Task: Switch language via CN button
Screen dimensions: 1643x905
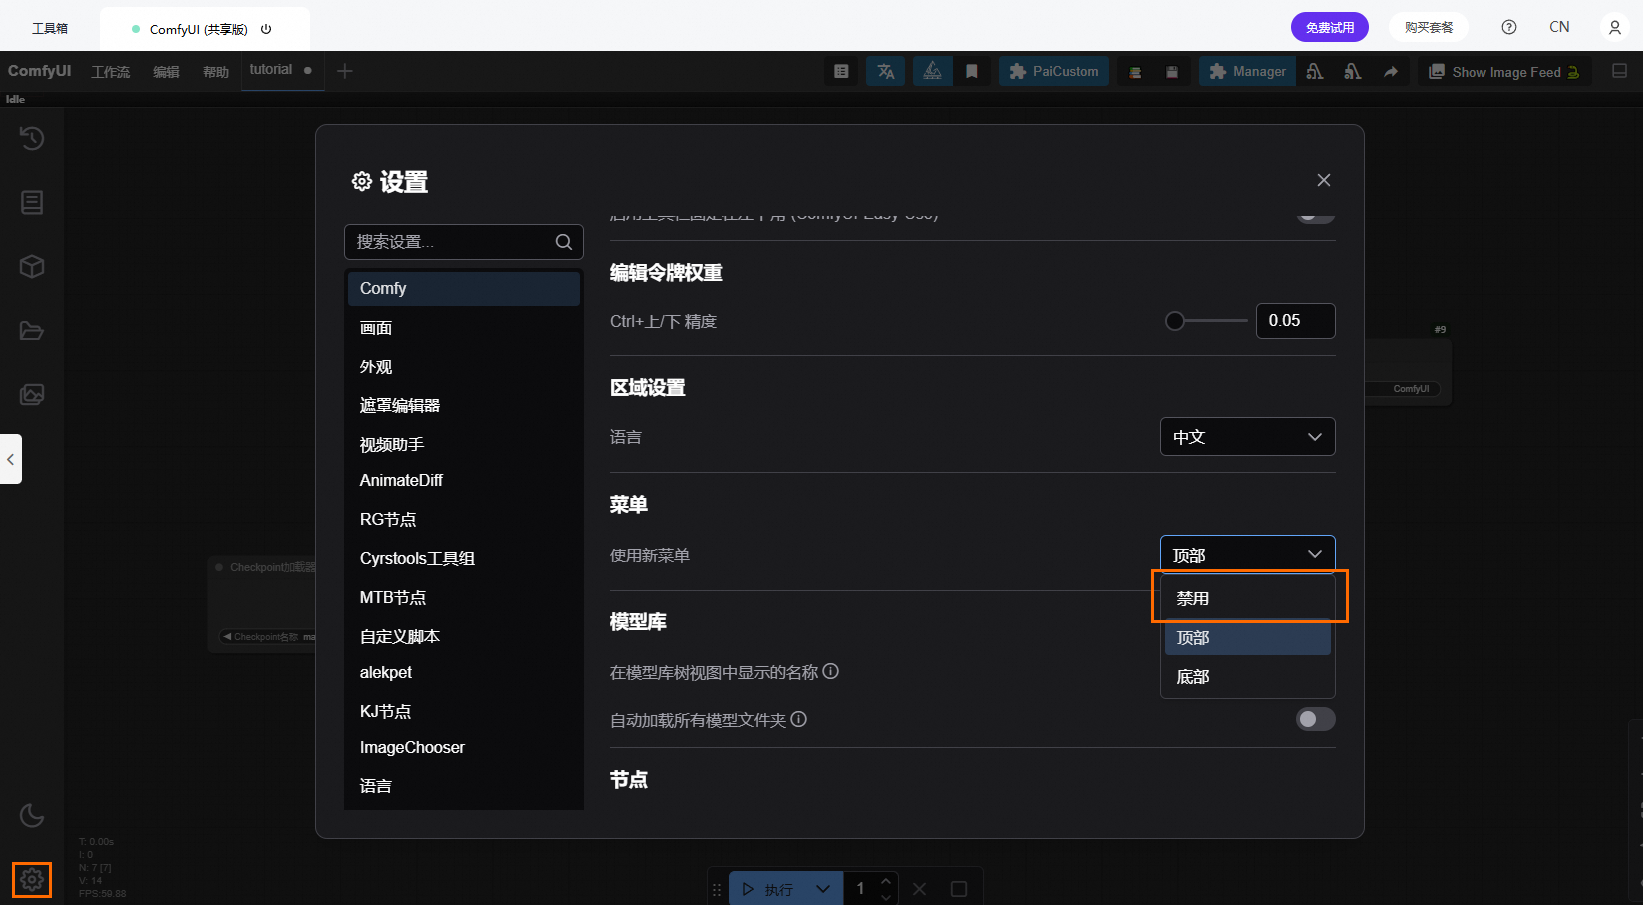Action: click(x=1559, y=27)
